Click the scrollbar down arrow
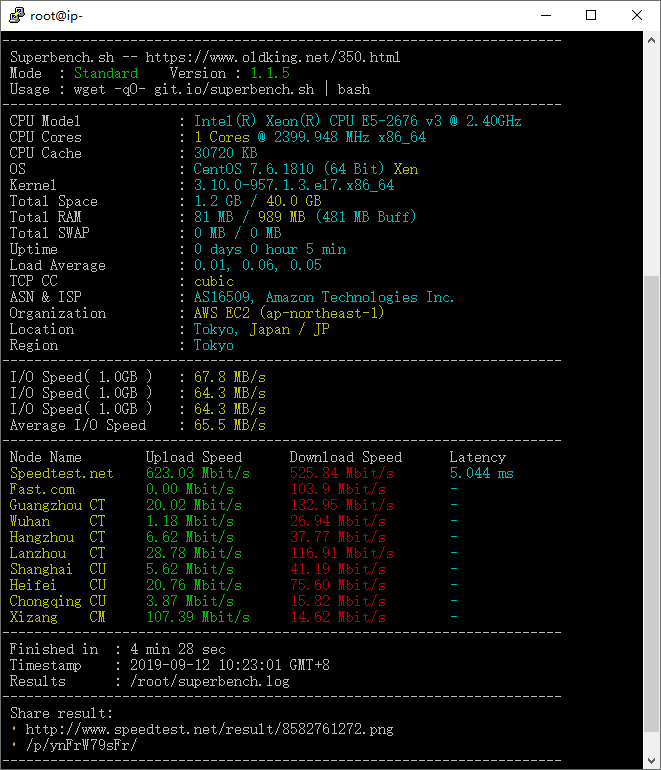Screen dimensions: 661x770 pos(651,761)
